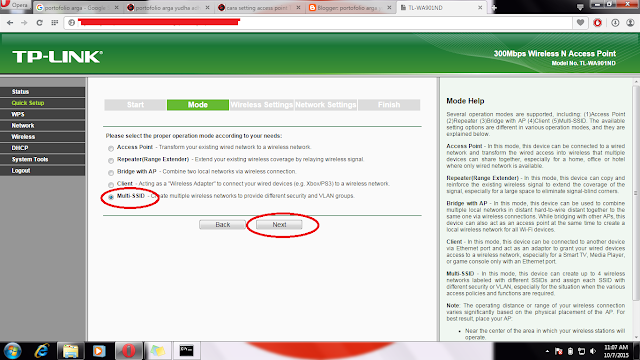Launch Internet Explorer from taskbar

pos(42,351)
